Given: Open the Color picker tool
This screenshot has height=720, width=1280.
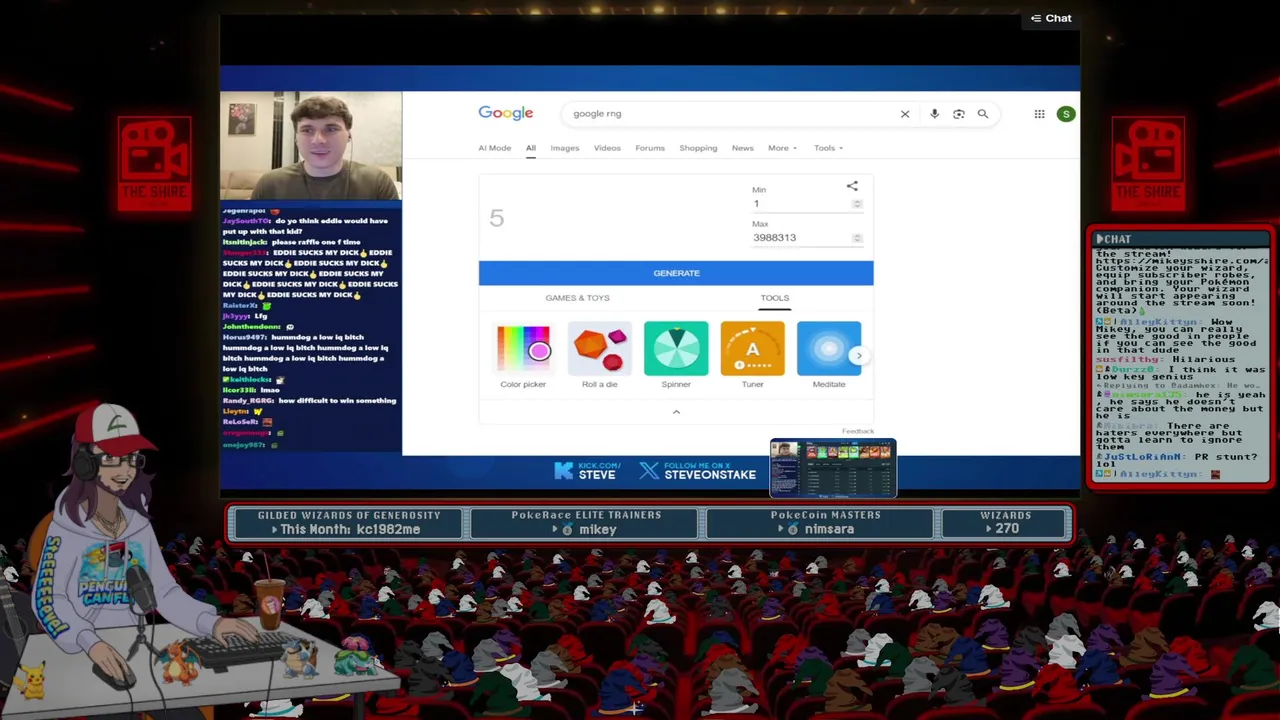Looking at the screenshot, I should coord(523,355).
